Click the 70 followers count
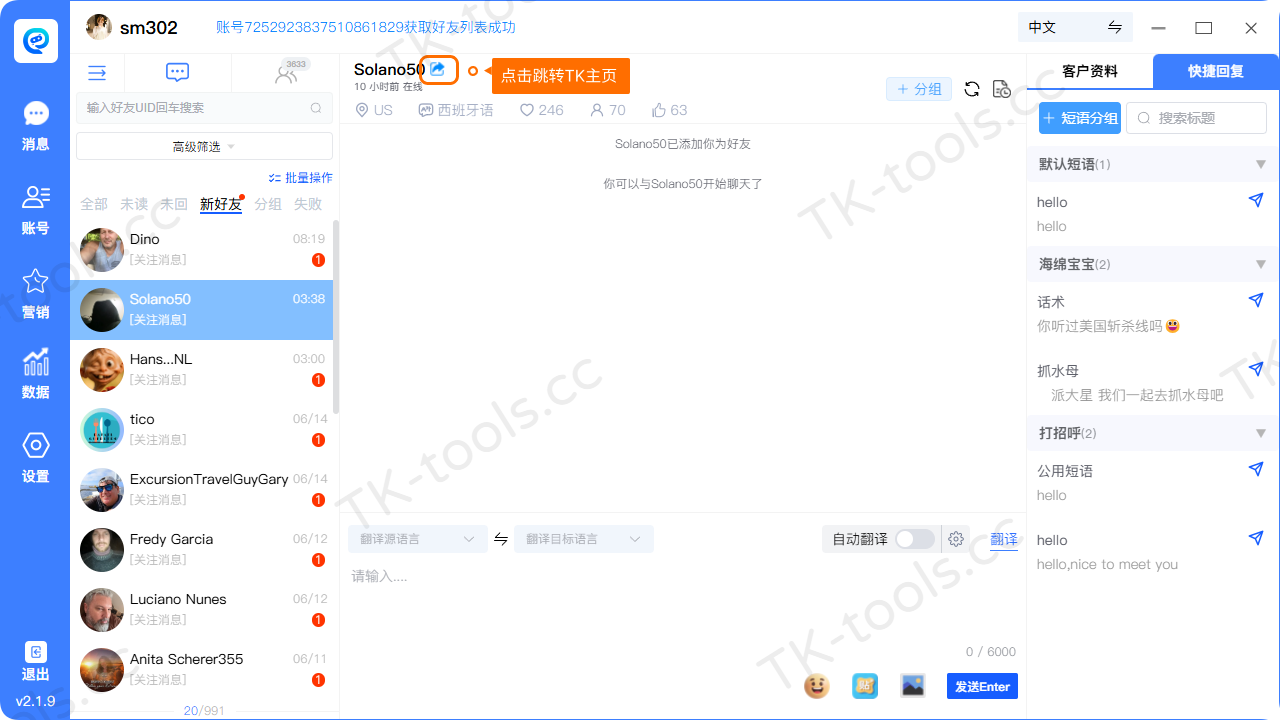 coord(608,110)
